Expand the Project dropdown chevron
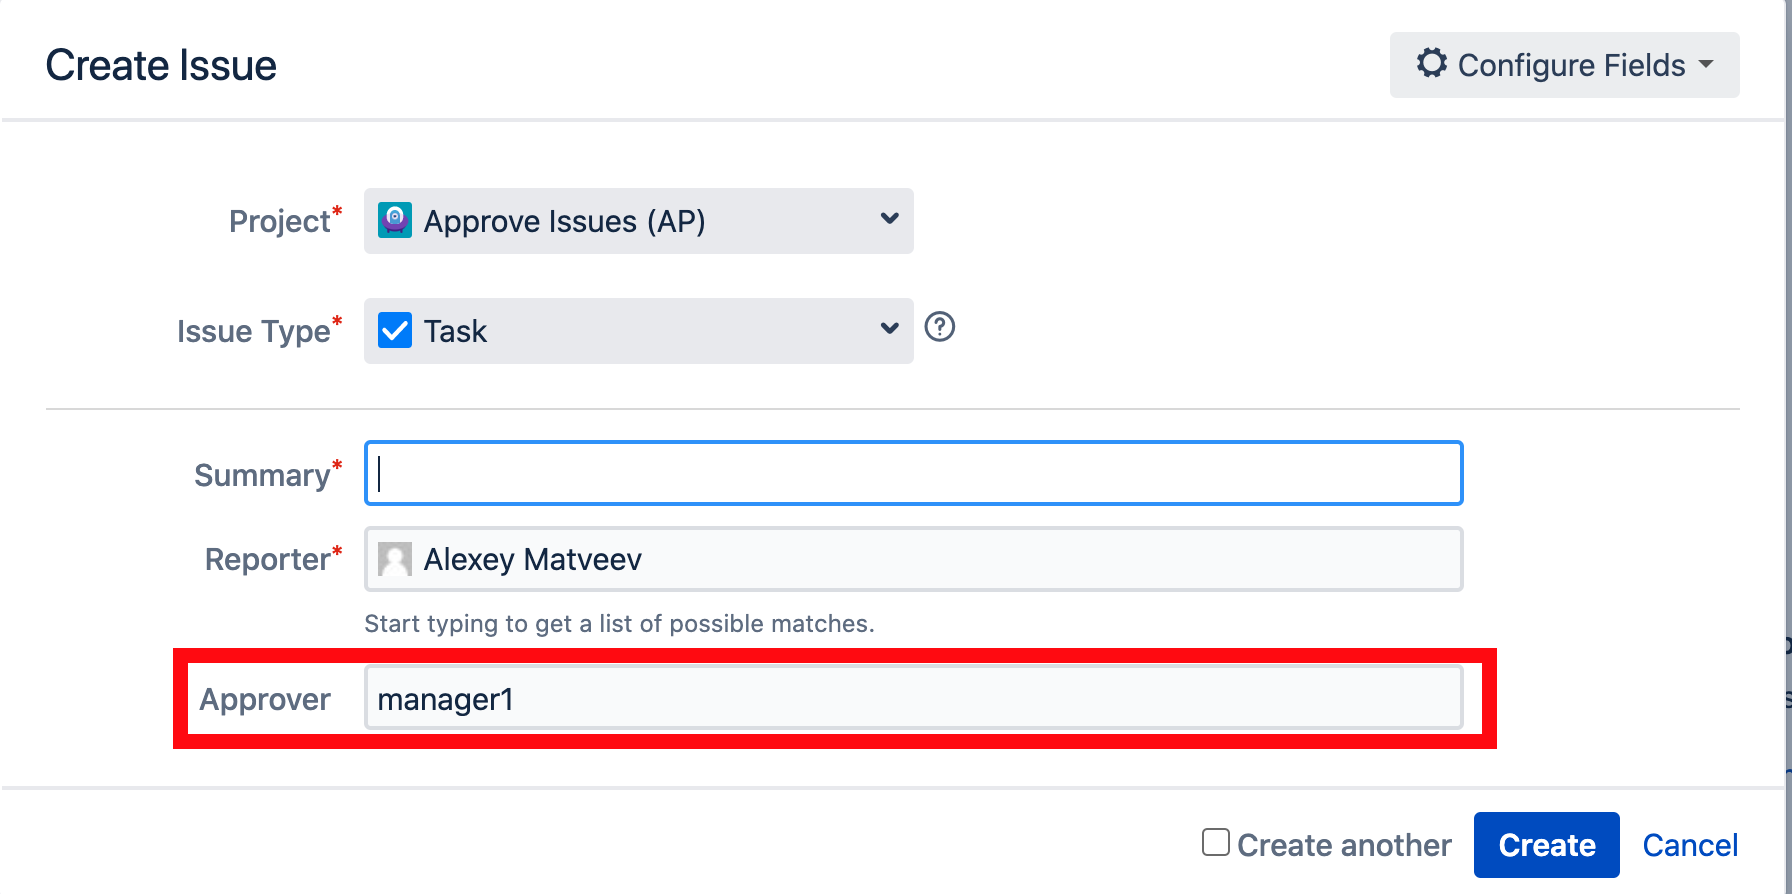The height and width of the screenshot is (894, 1792). (x=889, y=219)
